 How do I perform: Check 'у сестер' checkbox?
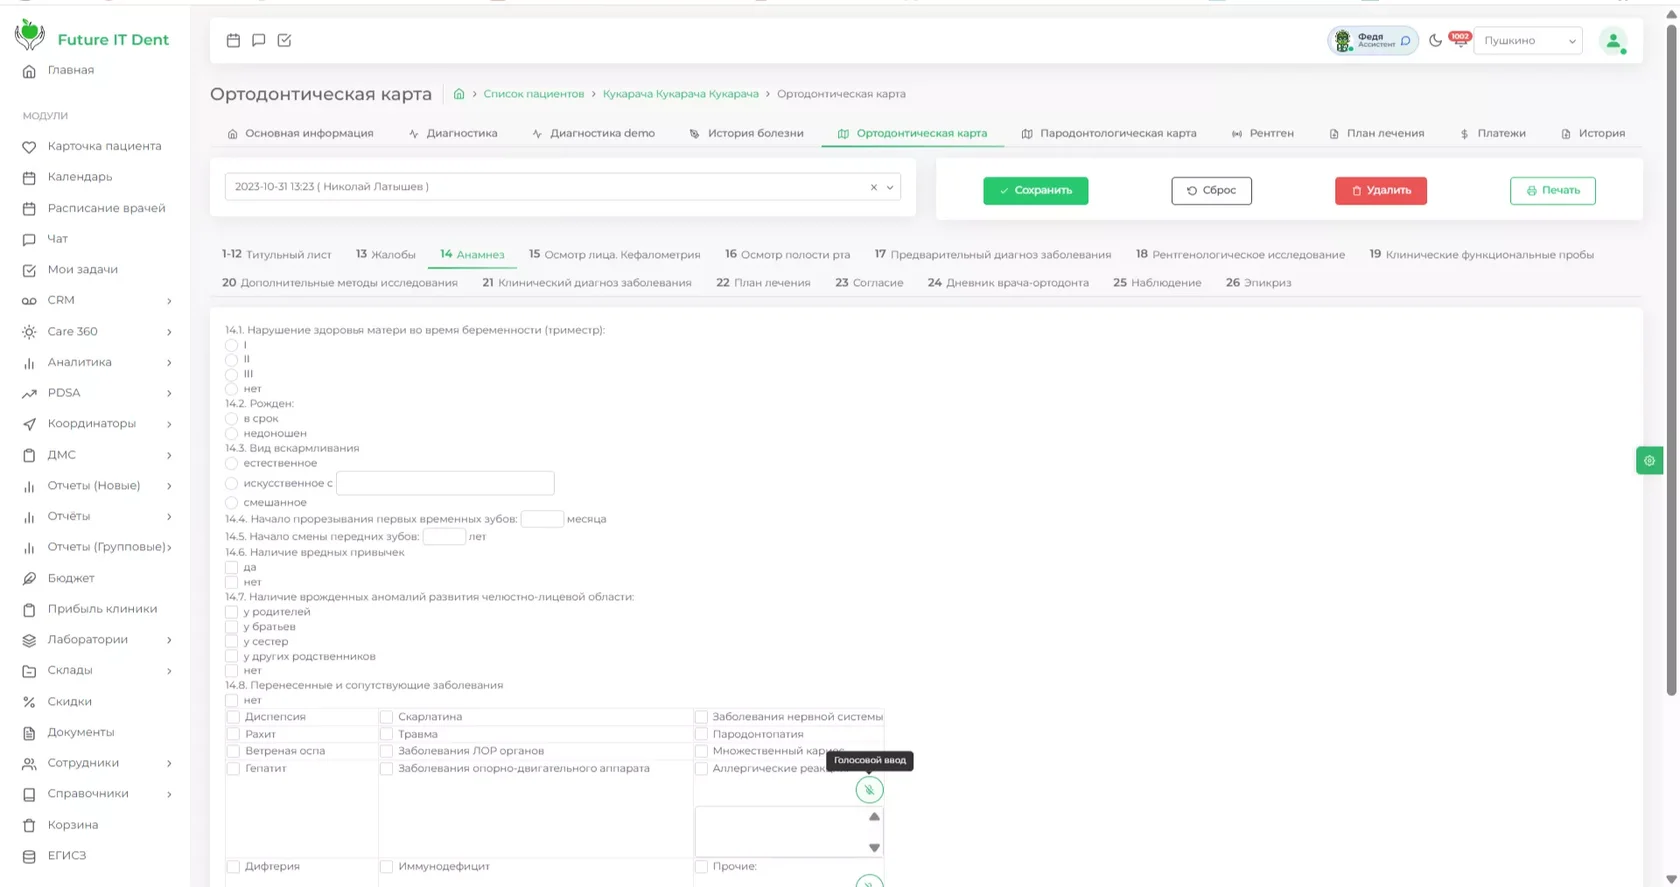tap(231, 642)
